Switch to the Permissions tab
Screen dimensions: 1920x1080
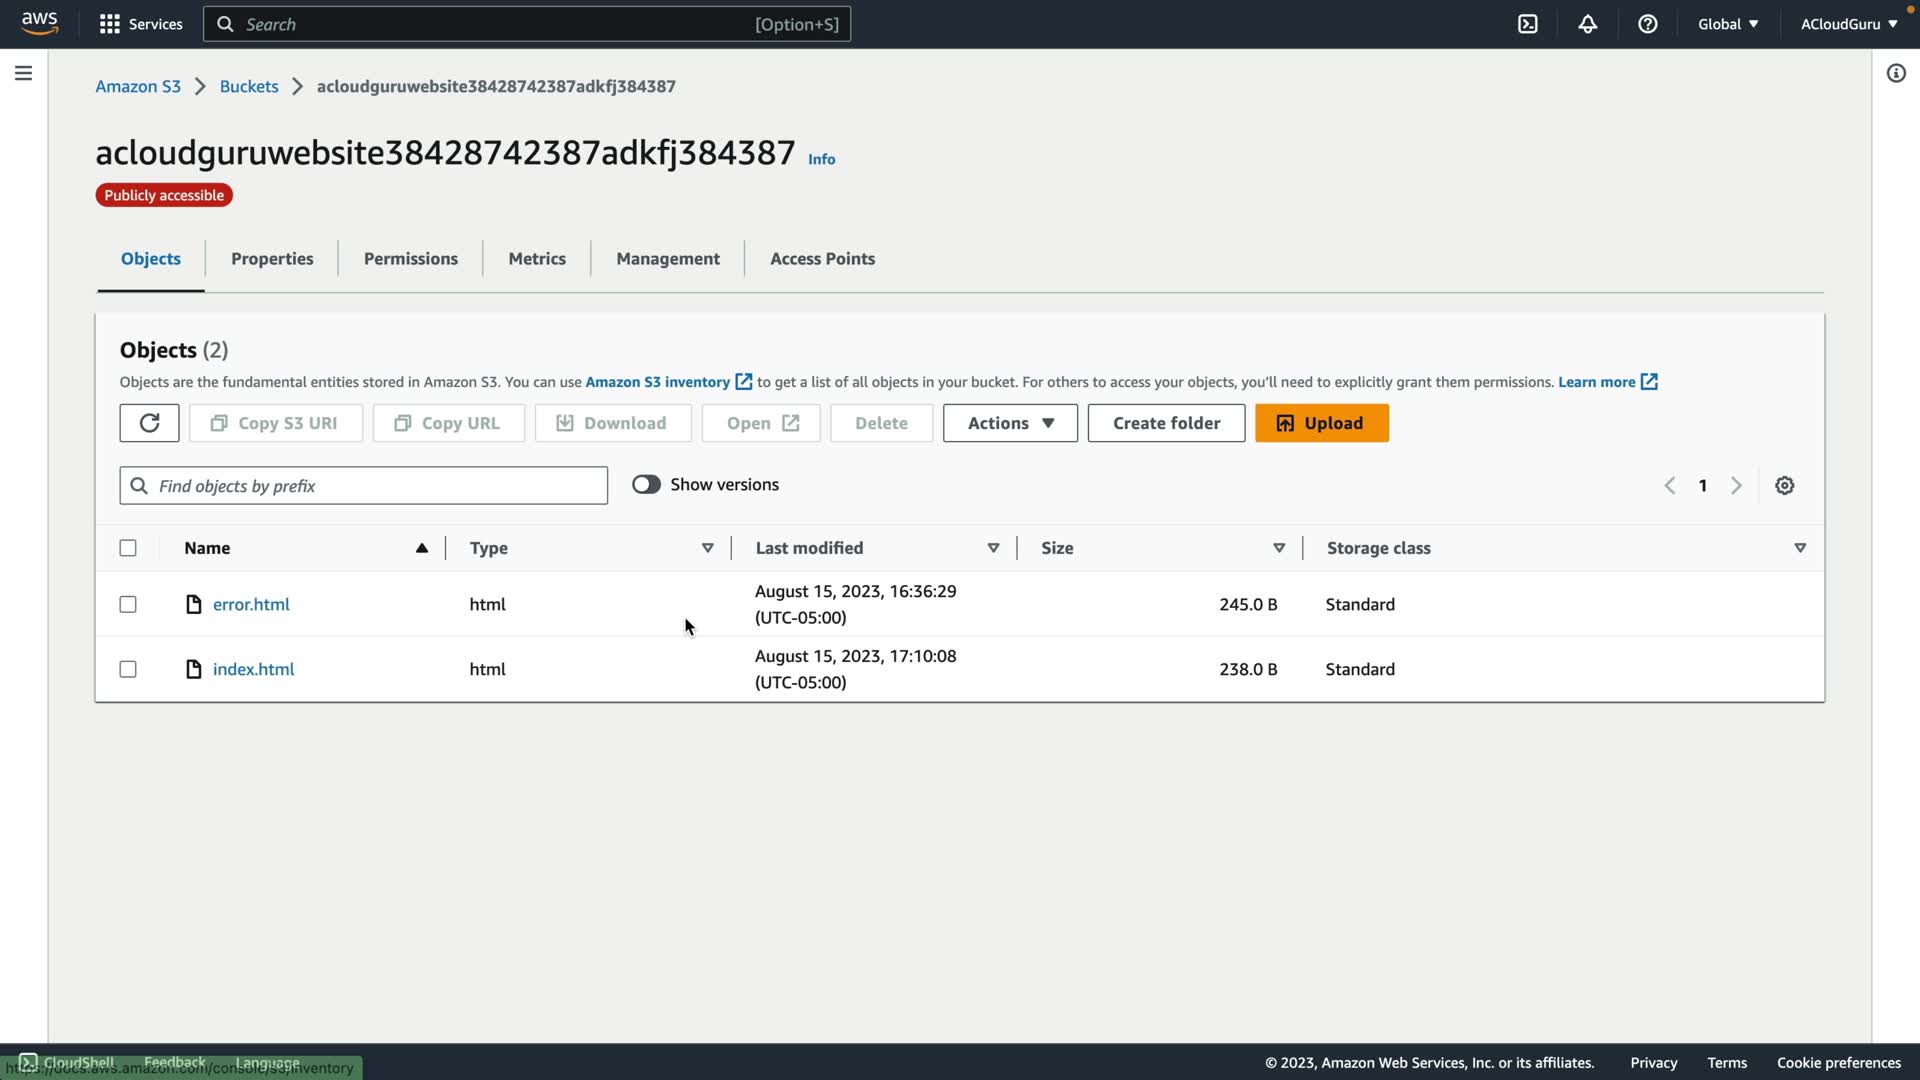point(410,259)
